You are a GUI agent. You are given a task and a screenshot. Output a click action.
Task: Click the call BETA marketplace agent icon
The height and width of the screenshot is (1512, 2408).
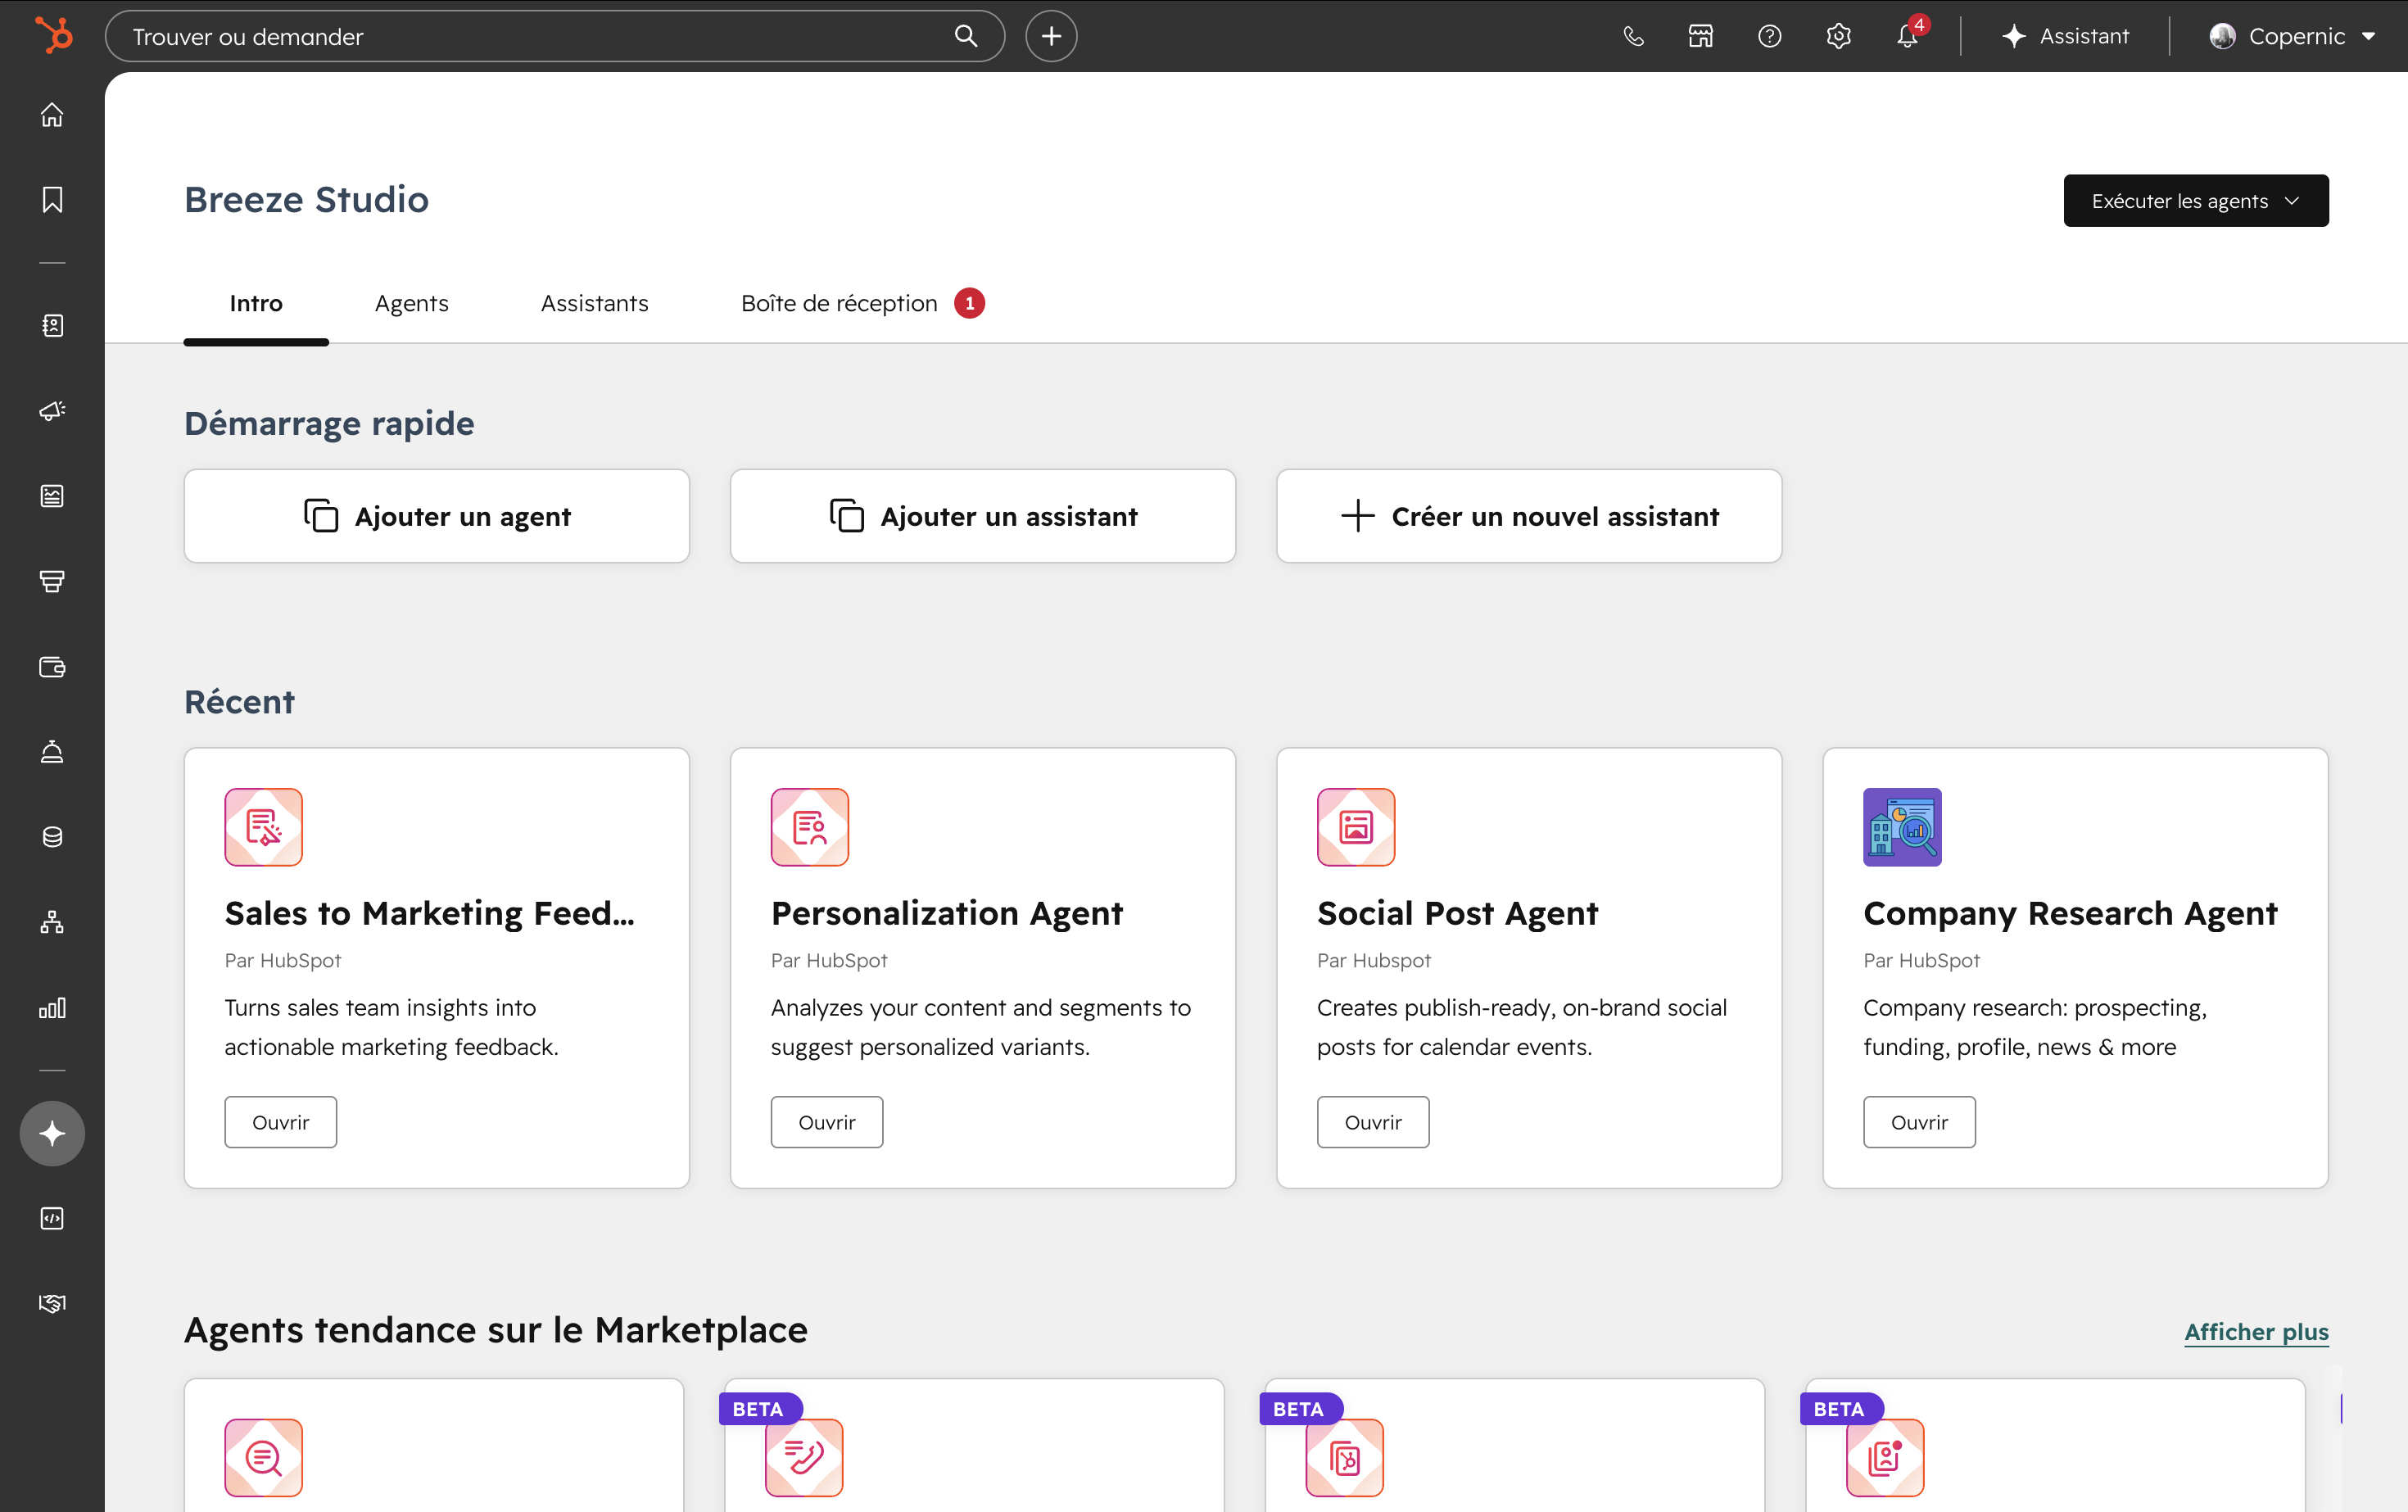(804, 1457)
